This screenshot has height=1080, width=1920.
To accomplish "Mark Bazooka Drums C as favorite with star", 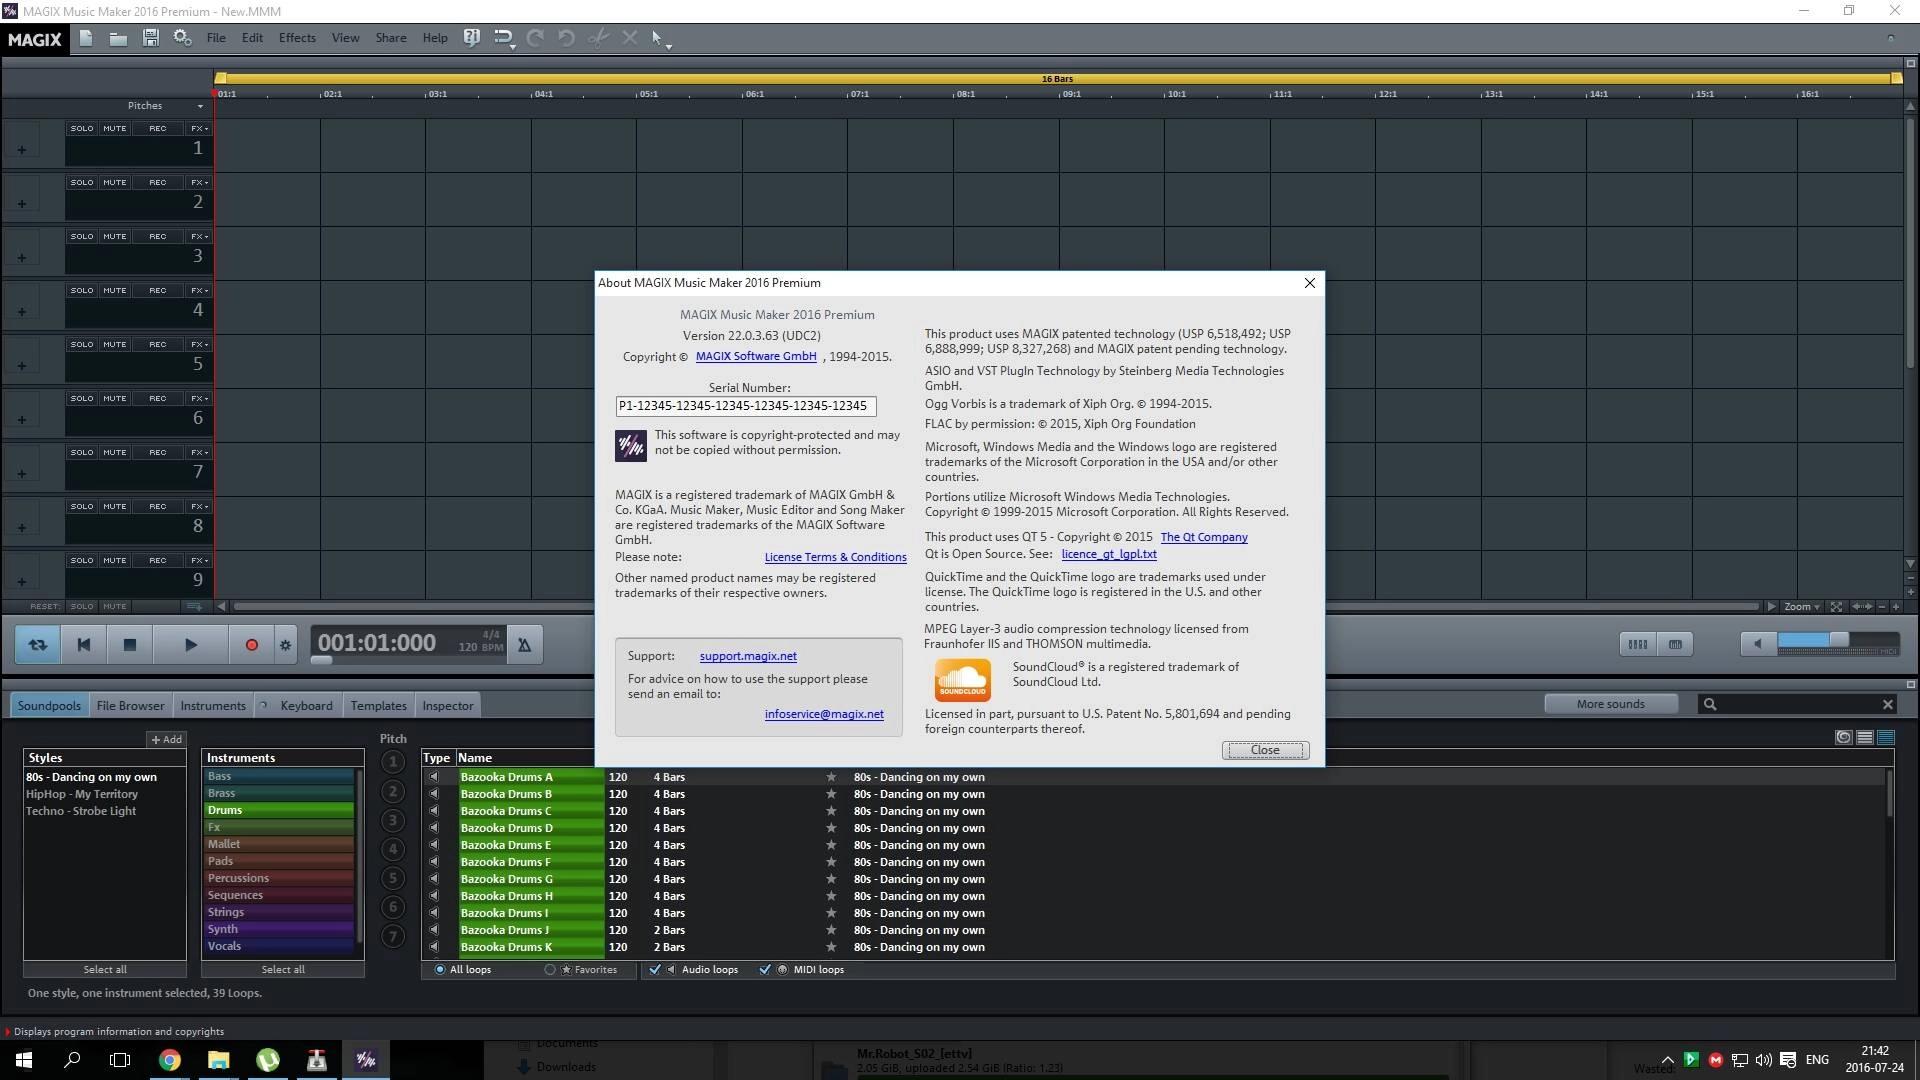I will pyautogui.click(x=830, y=811).
